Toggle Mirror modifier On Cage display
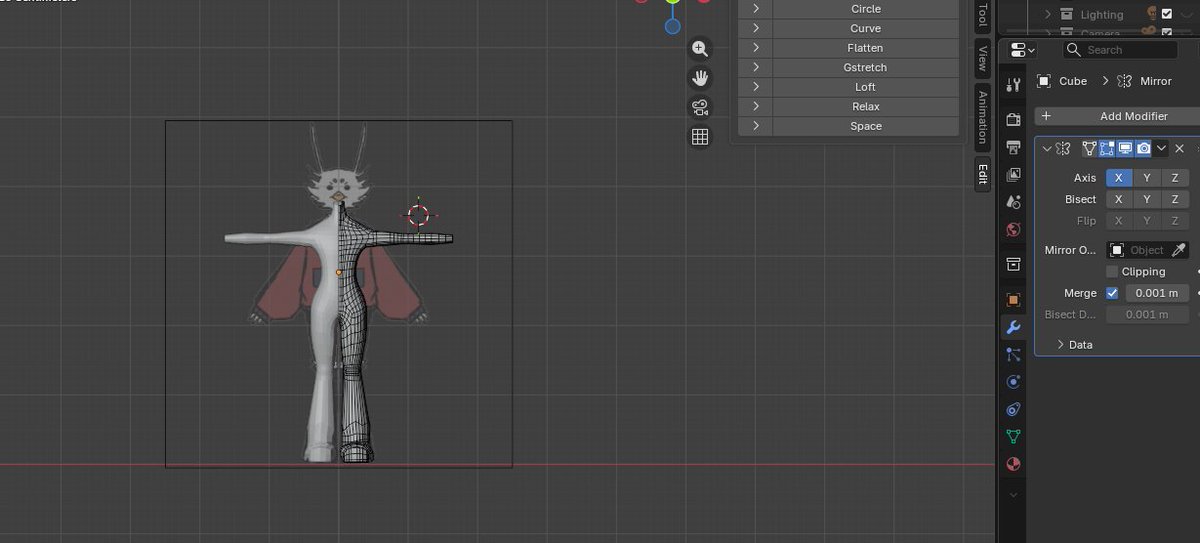The image size is (1200, 543). (1089, 148)
